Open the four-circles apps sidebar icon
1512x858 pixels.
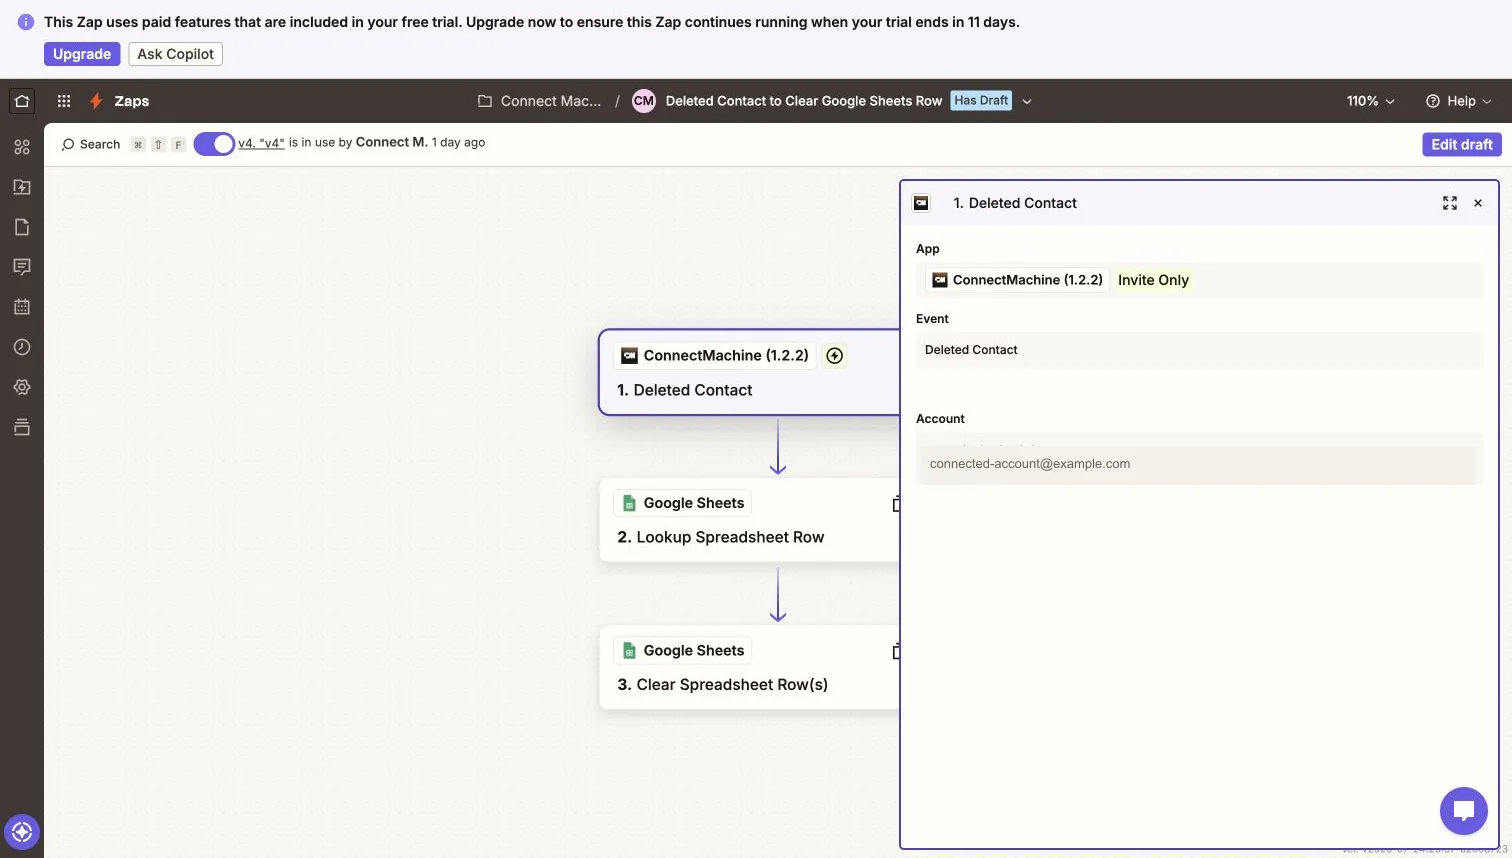point(22,147)
